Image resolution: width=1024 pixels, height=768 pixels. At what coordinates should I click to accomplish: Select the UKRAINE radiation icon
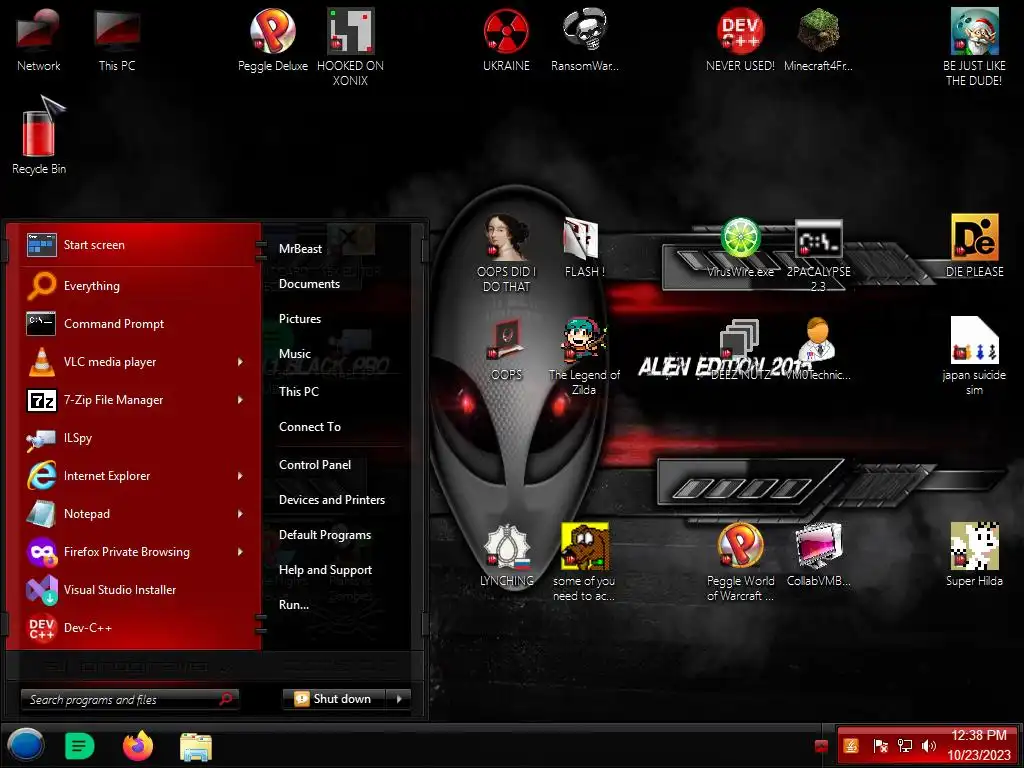506,40
